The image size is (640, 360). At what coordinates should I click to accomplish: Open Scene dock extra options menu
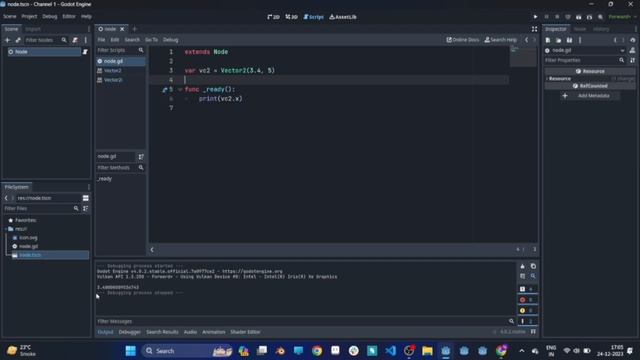tap(85, 40)
